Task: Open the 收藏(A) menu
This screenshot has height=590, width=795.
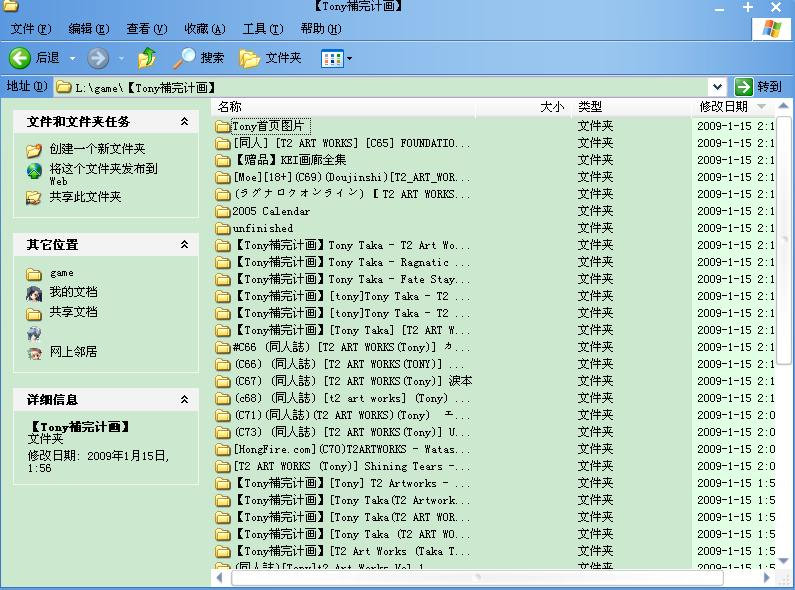Action: pos(205,28)
